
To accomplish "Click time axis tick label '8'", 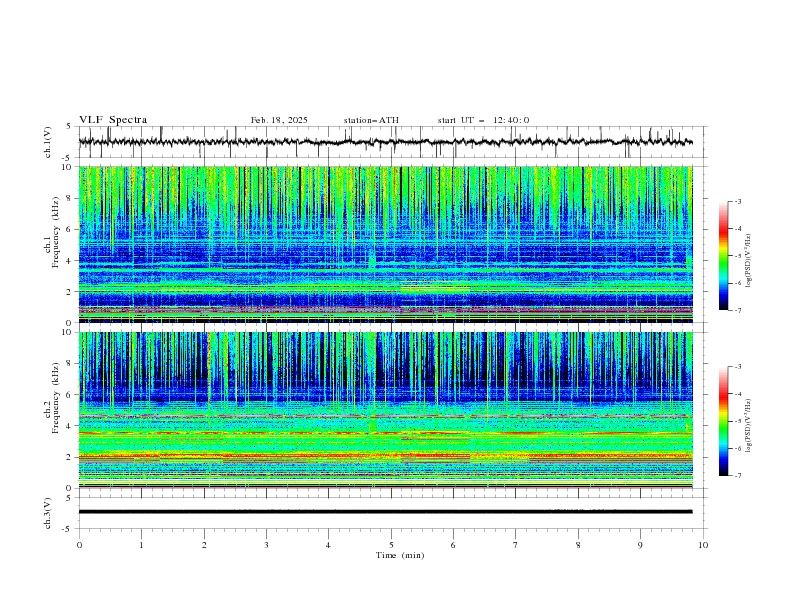I will tap(578, 545).
